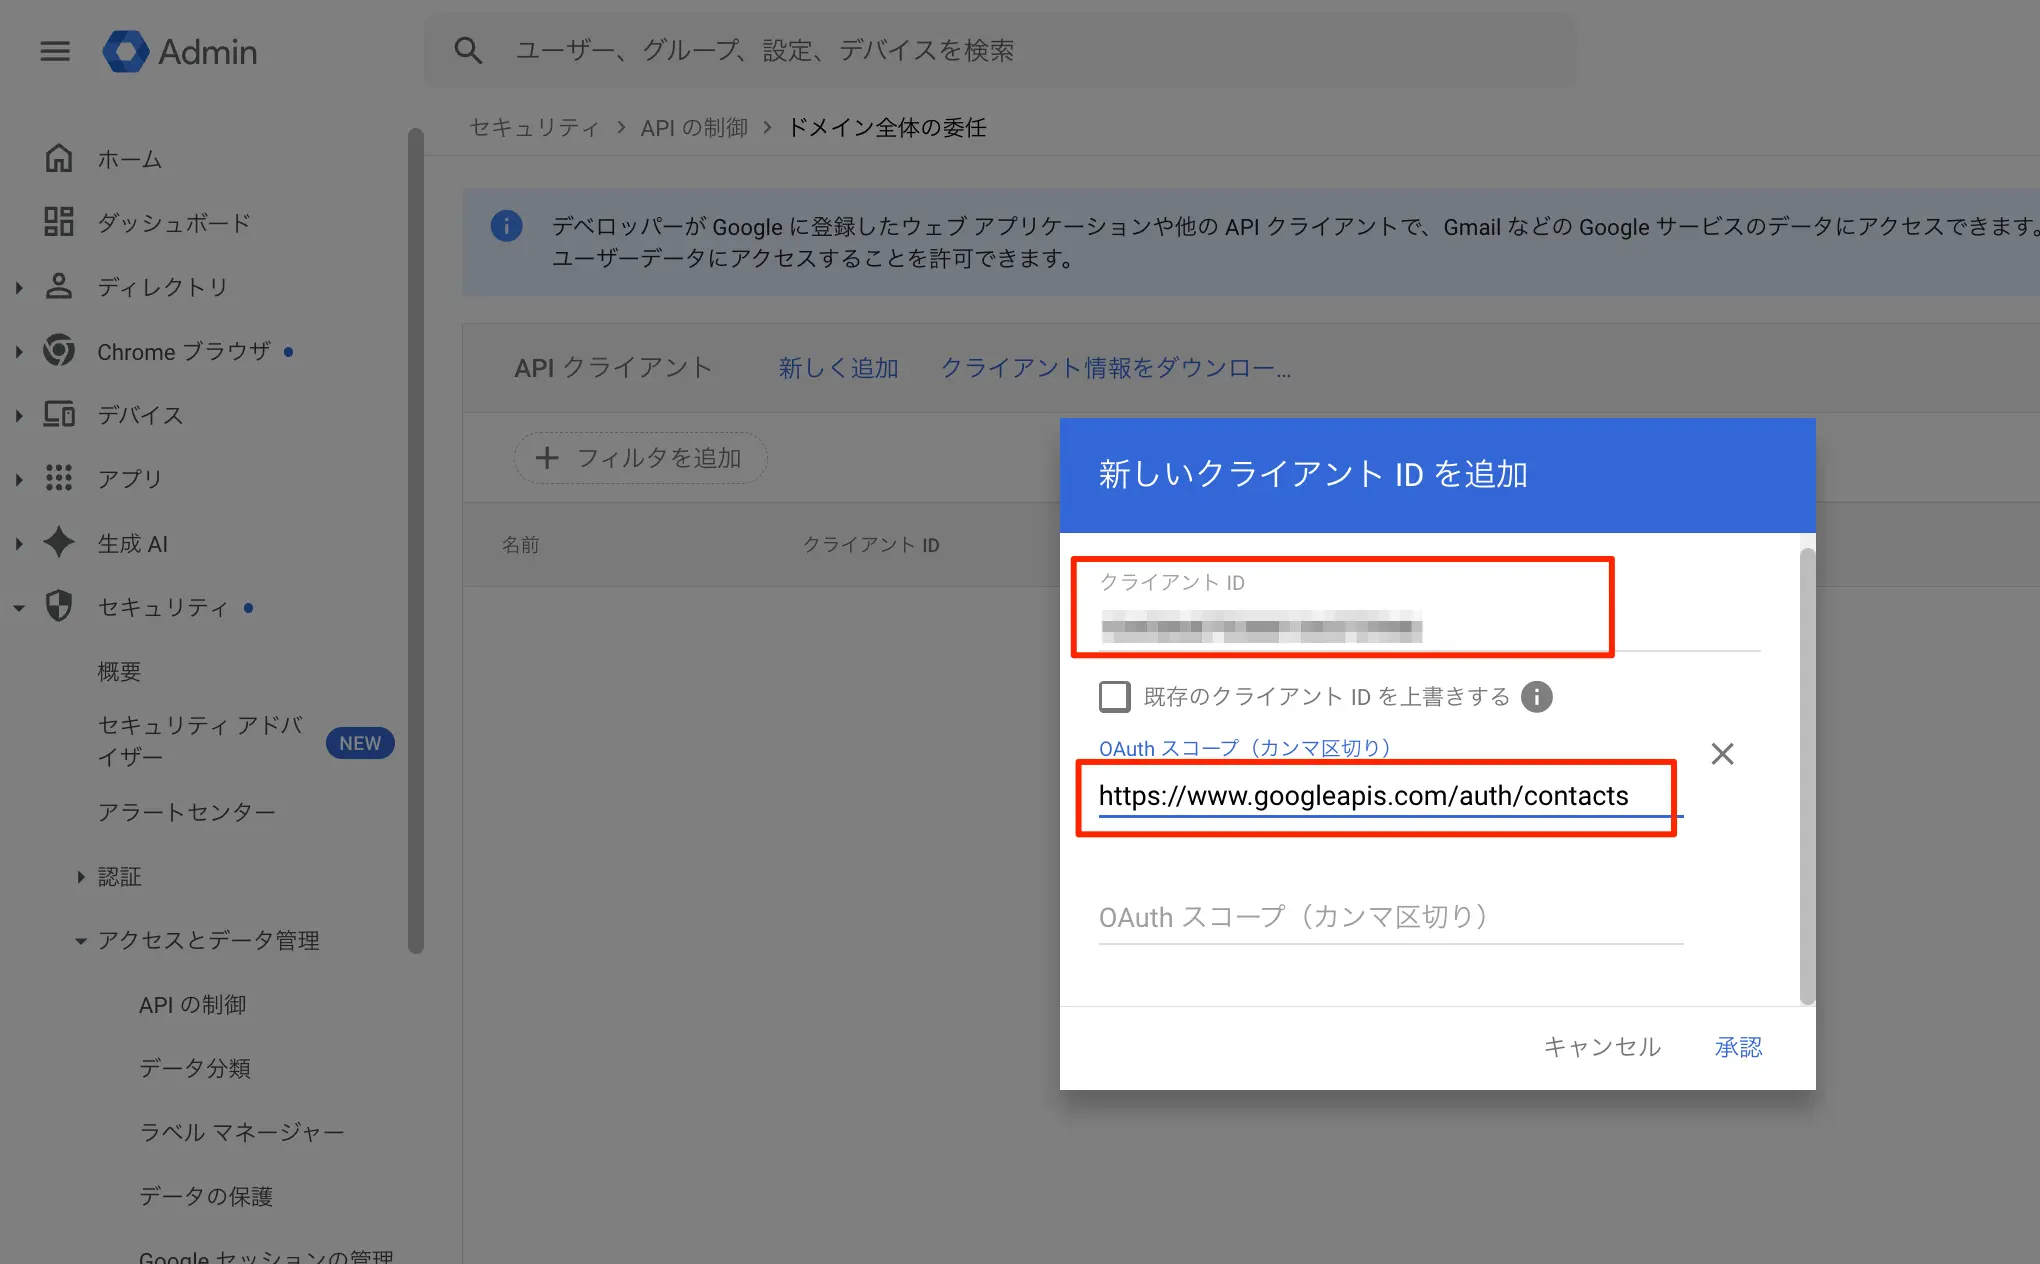The image size is (2040, 1264).
Task: Expand the ディレクトリ sidebar section
Action: pos(19,288)
